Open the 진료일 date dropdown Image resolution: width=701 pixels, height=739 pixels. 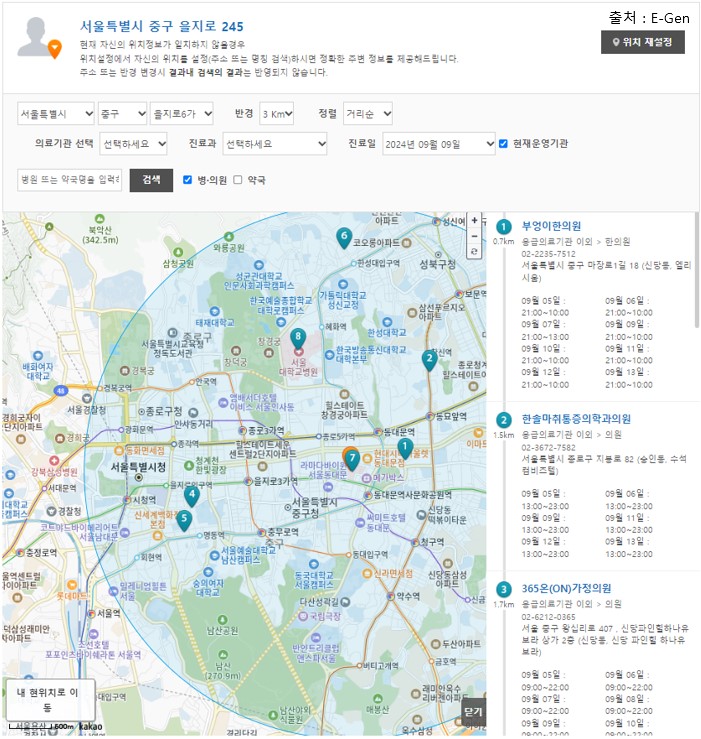pos(438,144)
